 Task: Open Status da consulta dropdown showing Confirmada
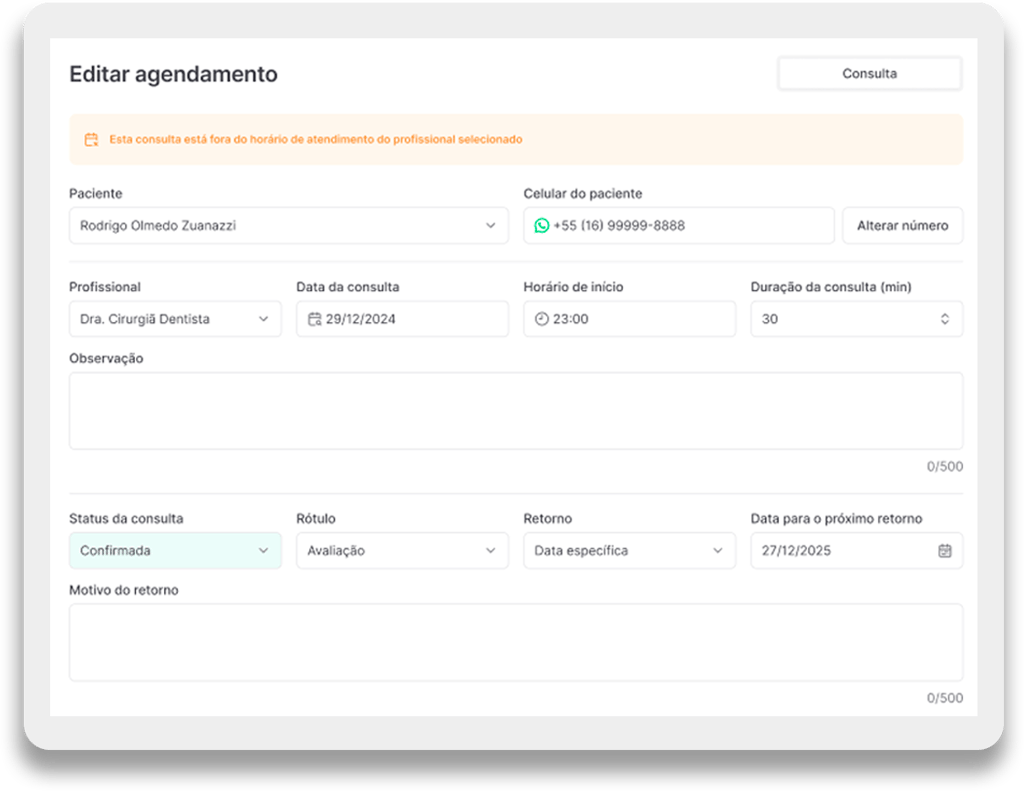175,551
